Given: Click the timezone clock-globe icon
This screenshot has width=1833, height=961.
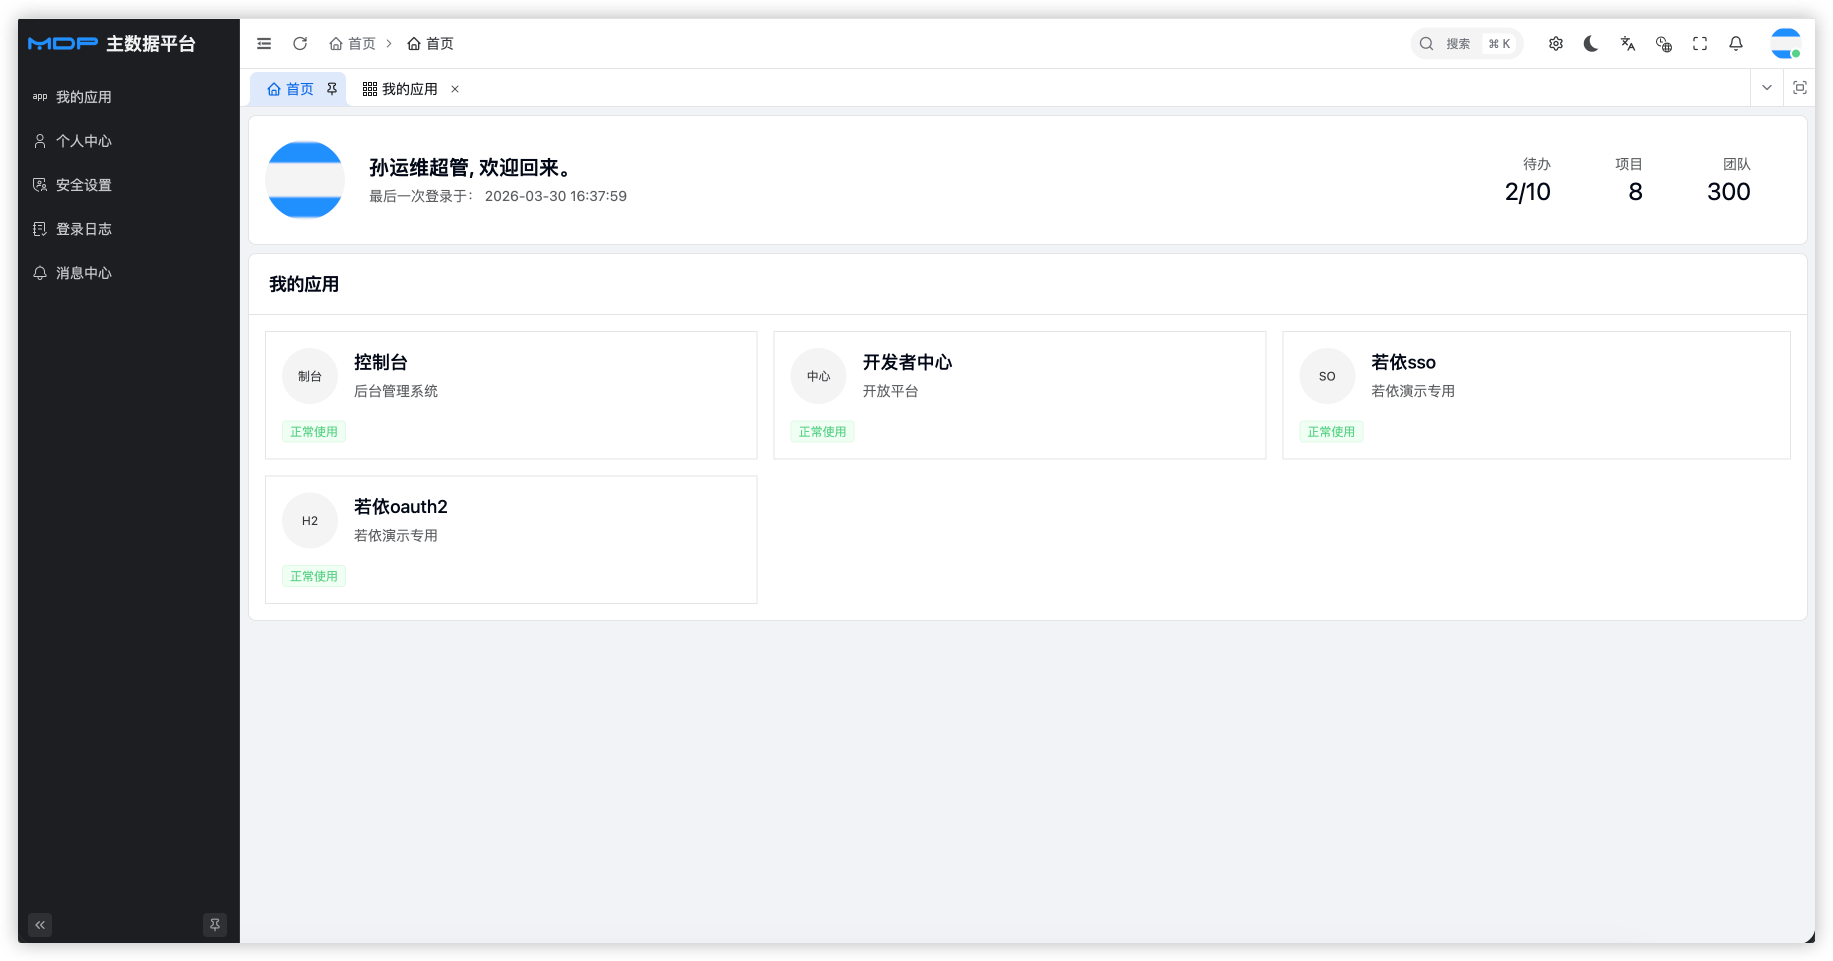Looking at the screenshot, I should (1664, 44).
